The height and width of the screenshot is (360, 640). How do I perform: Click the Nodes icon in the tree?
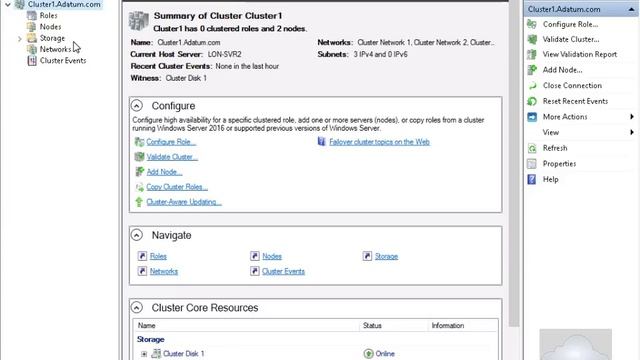point(31,27)
